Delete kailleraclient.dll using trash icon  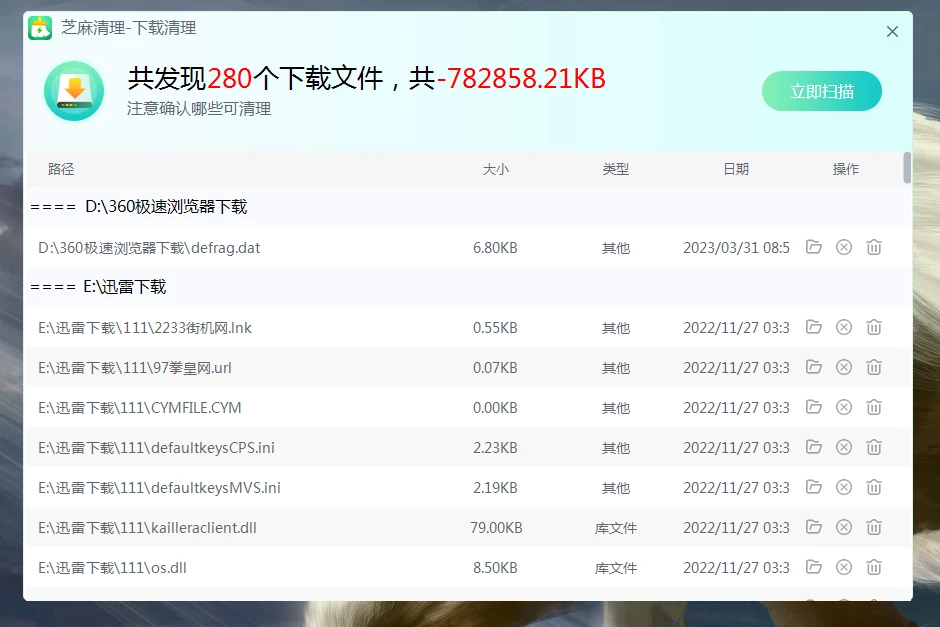coord(874,527)
